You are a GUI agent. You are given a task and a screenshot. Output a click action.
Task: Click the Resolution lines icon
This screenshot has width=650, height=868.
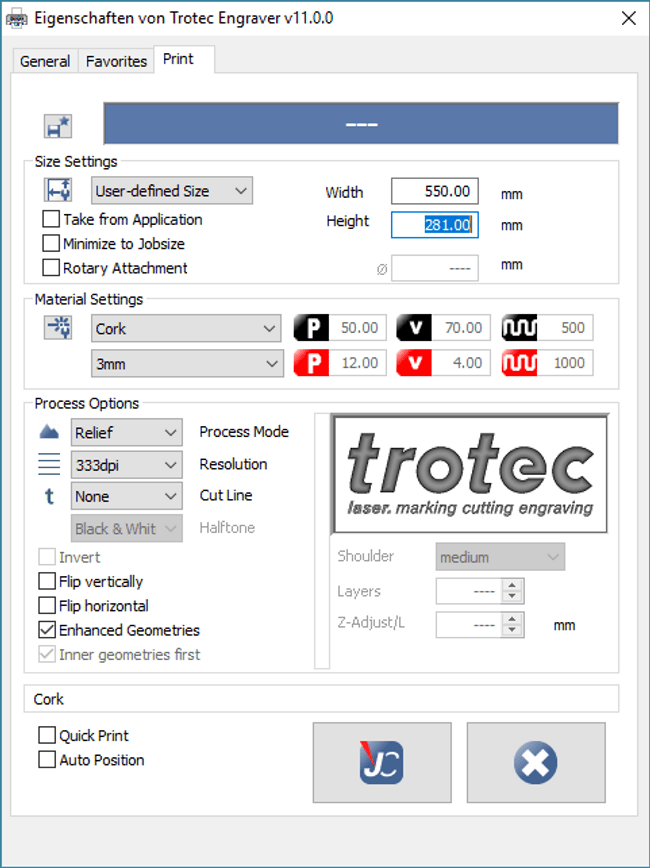(x=49, y=464)
